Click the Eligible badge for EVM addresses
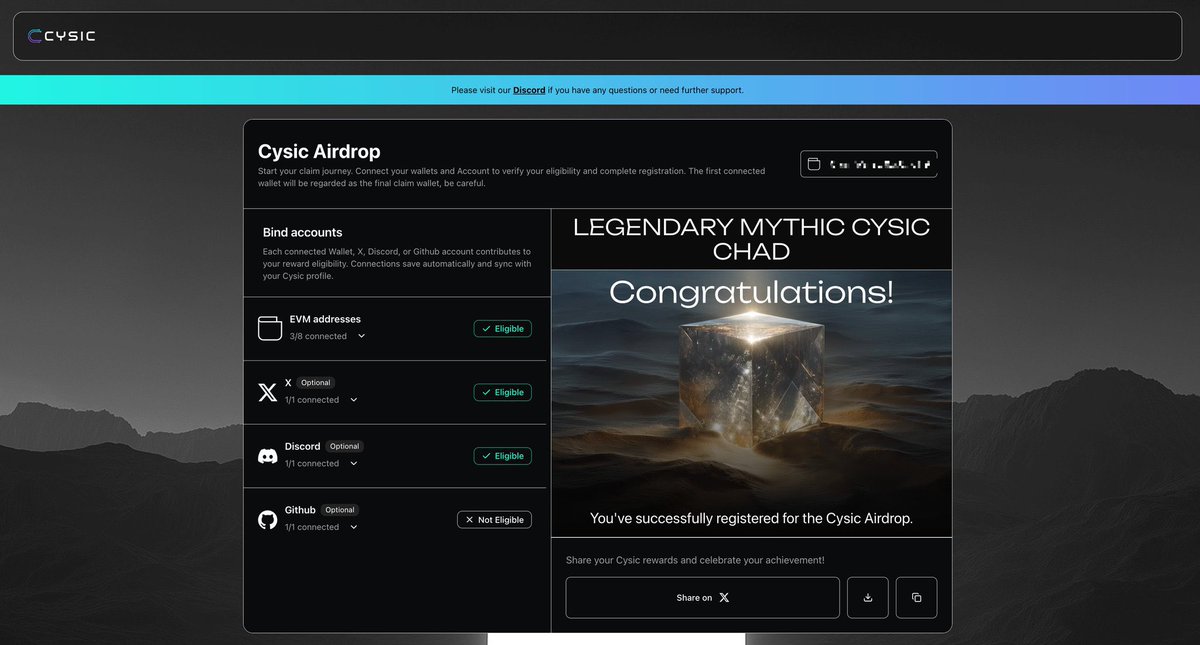Screen dimensions: 1200x645 (x=502, y=328)
